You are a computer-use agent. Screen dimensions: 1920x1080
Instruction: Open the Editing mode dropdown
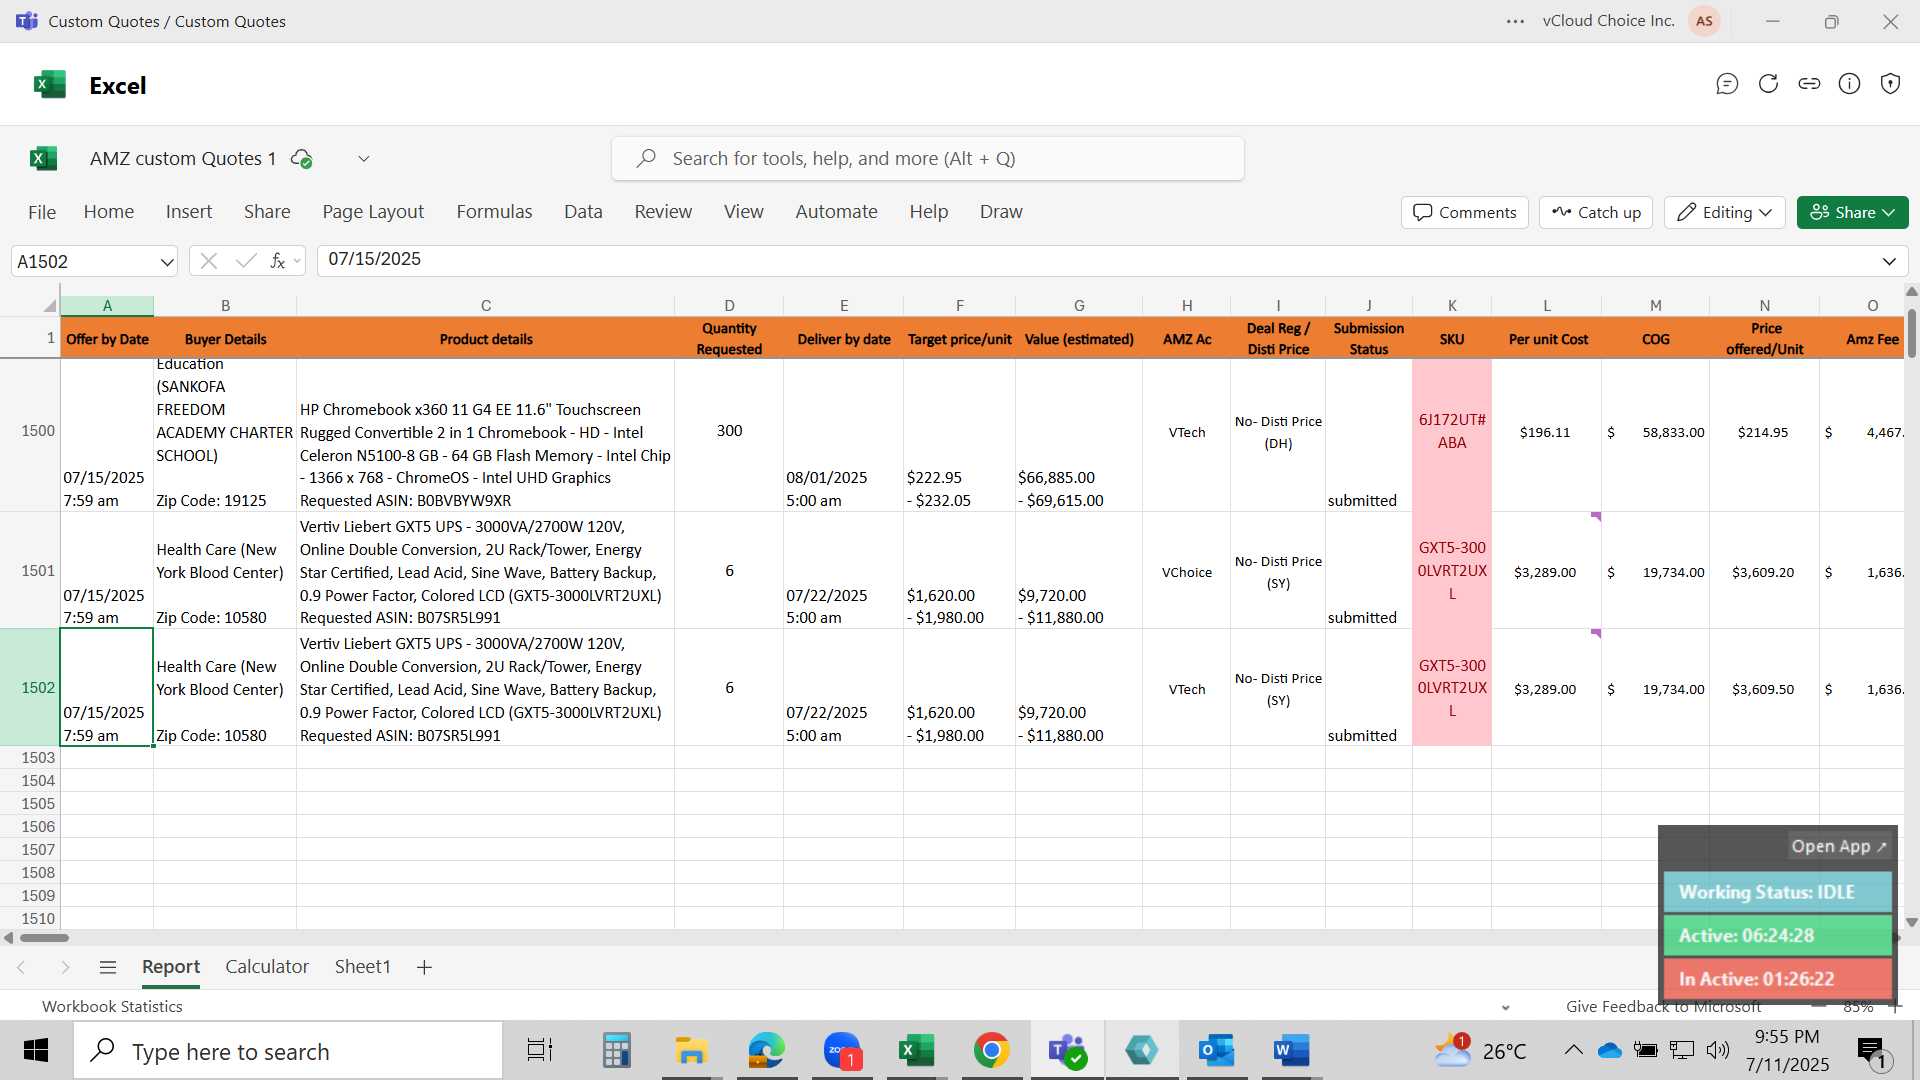[1725, 212]
